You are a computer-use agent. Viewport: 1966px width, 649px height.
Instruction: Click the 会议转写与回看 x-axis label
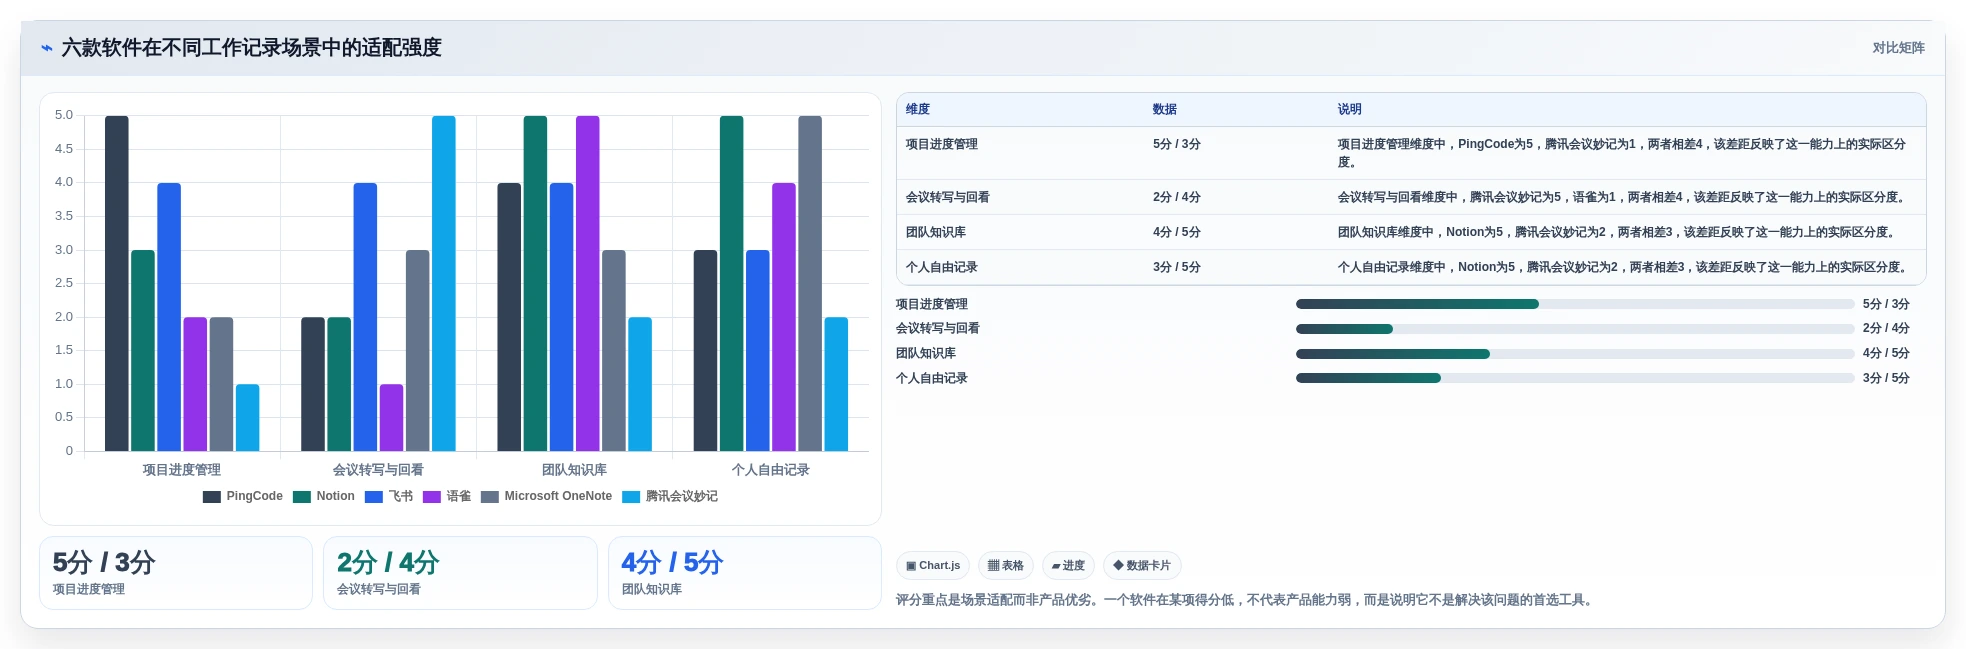click(378, 470)
